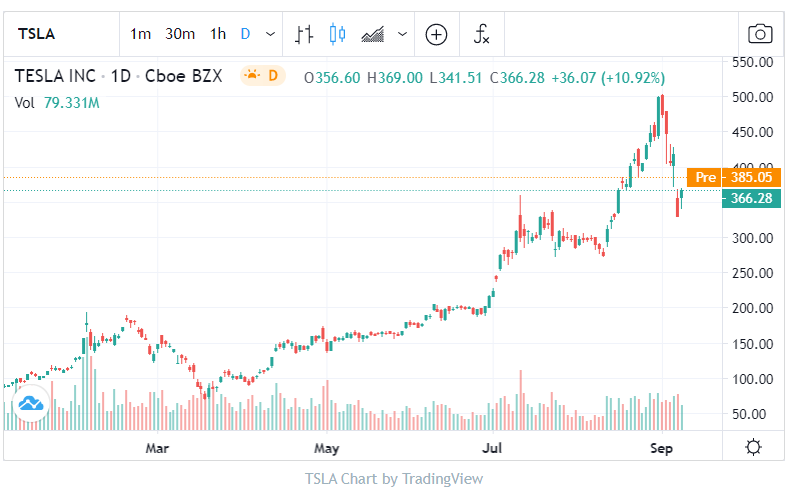This screenshot has width=788, height=494.
Task: Open the indicators fx icon
Action: (481, 34)
